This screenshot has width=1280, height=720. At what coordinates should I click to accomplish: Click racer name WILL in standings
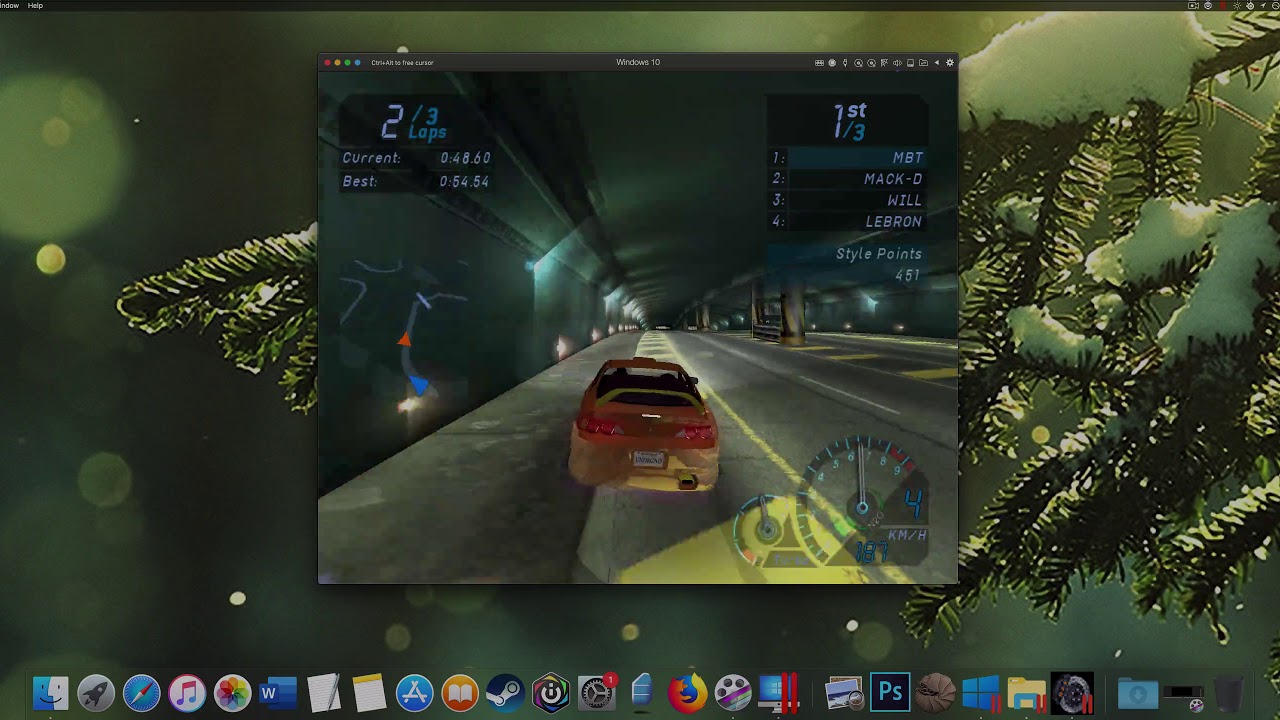point(905,200)
